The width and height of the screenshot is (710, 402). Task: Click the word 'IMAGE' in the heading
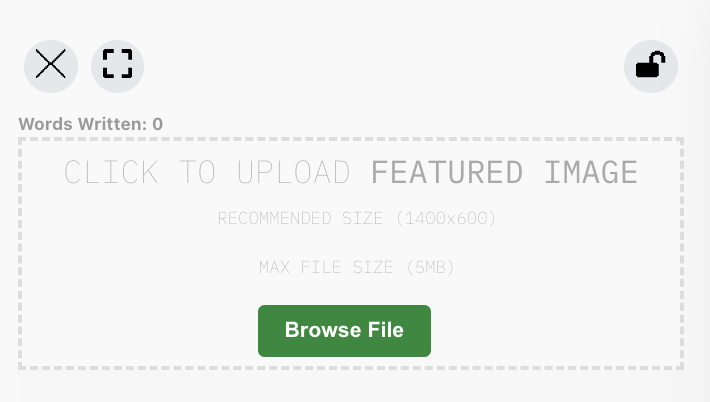pos(591,172)
